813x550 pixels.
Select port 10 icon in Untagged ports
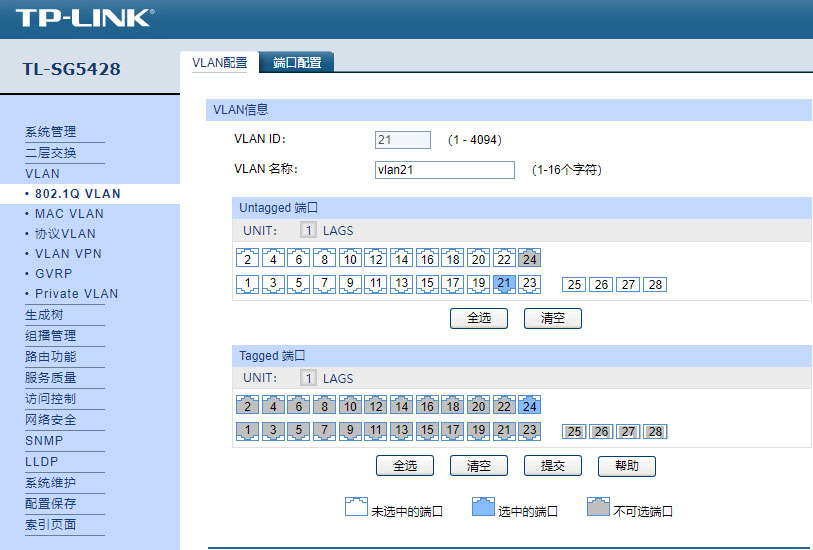coord(350,259)
